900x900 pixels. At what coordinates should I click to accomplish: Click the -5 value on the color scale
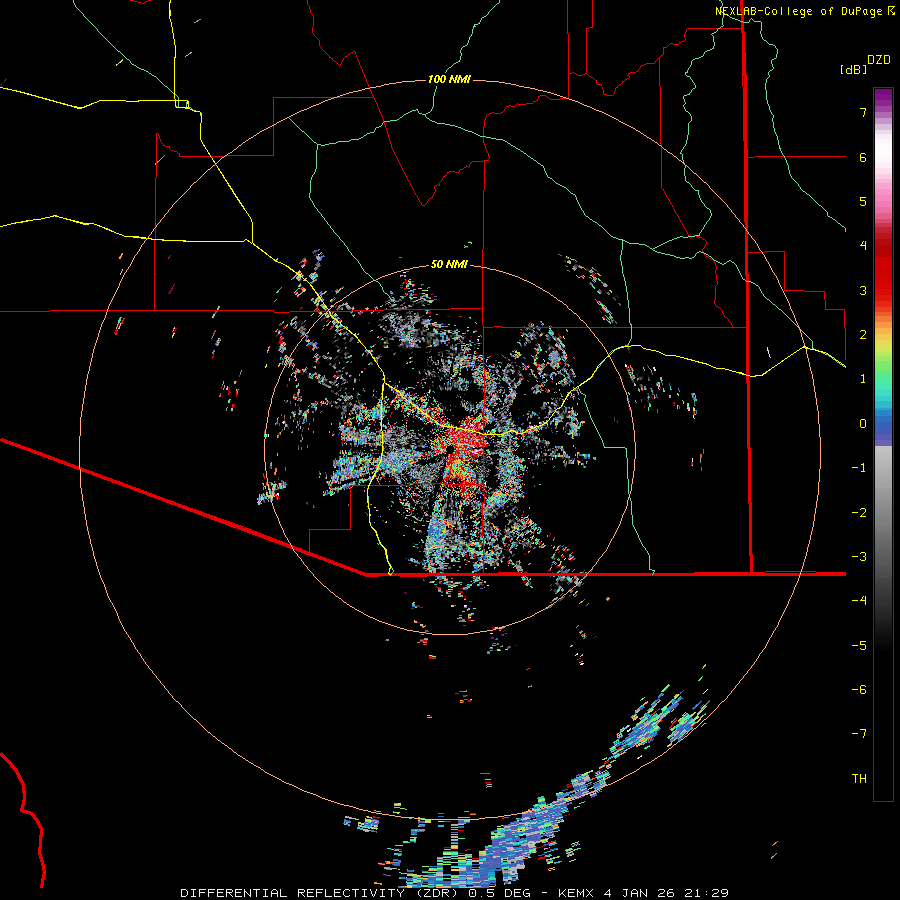[859, 646]
